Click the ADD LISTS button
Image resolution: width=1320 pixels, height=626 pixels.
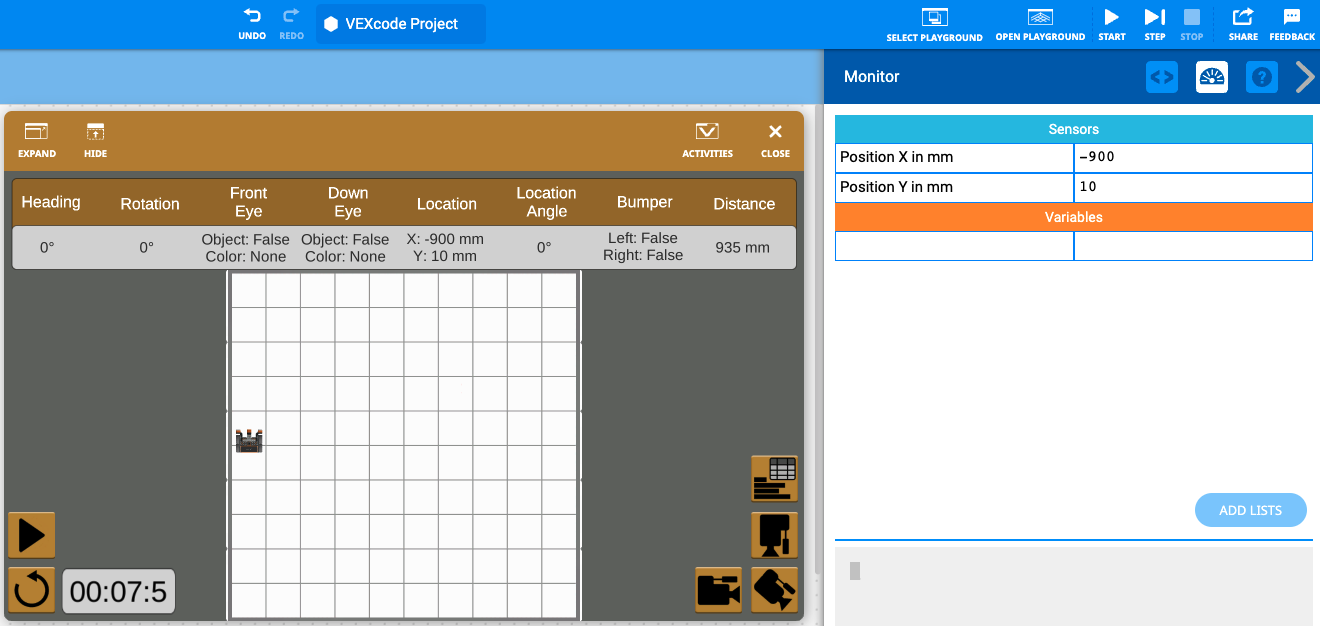point(1250,510)
